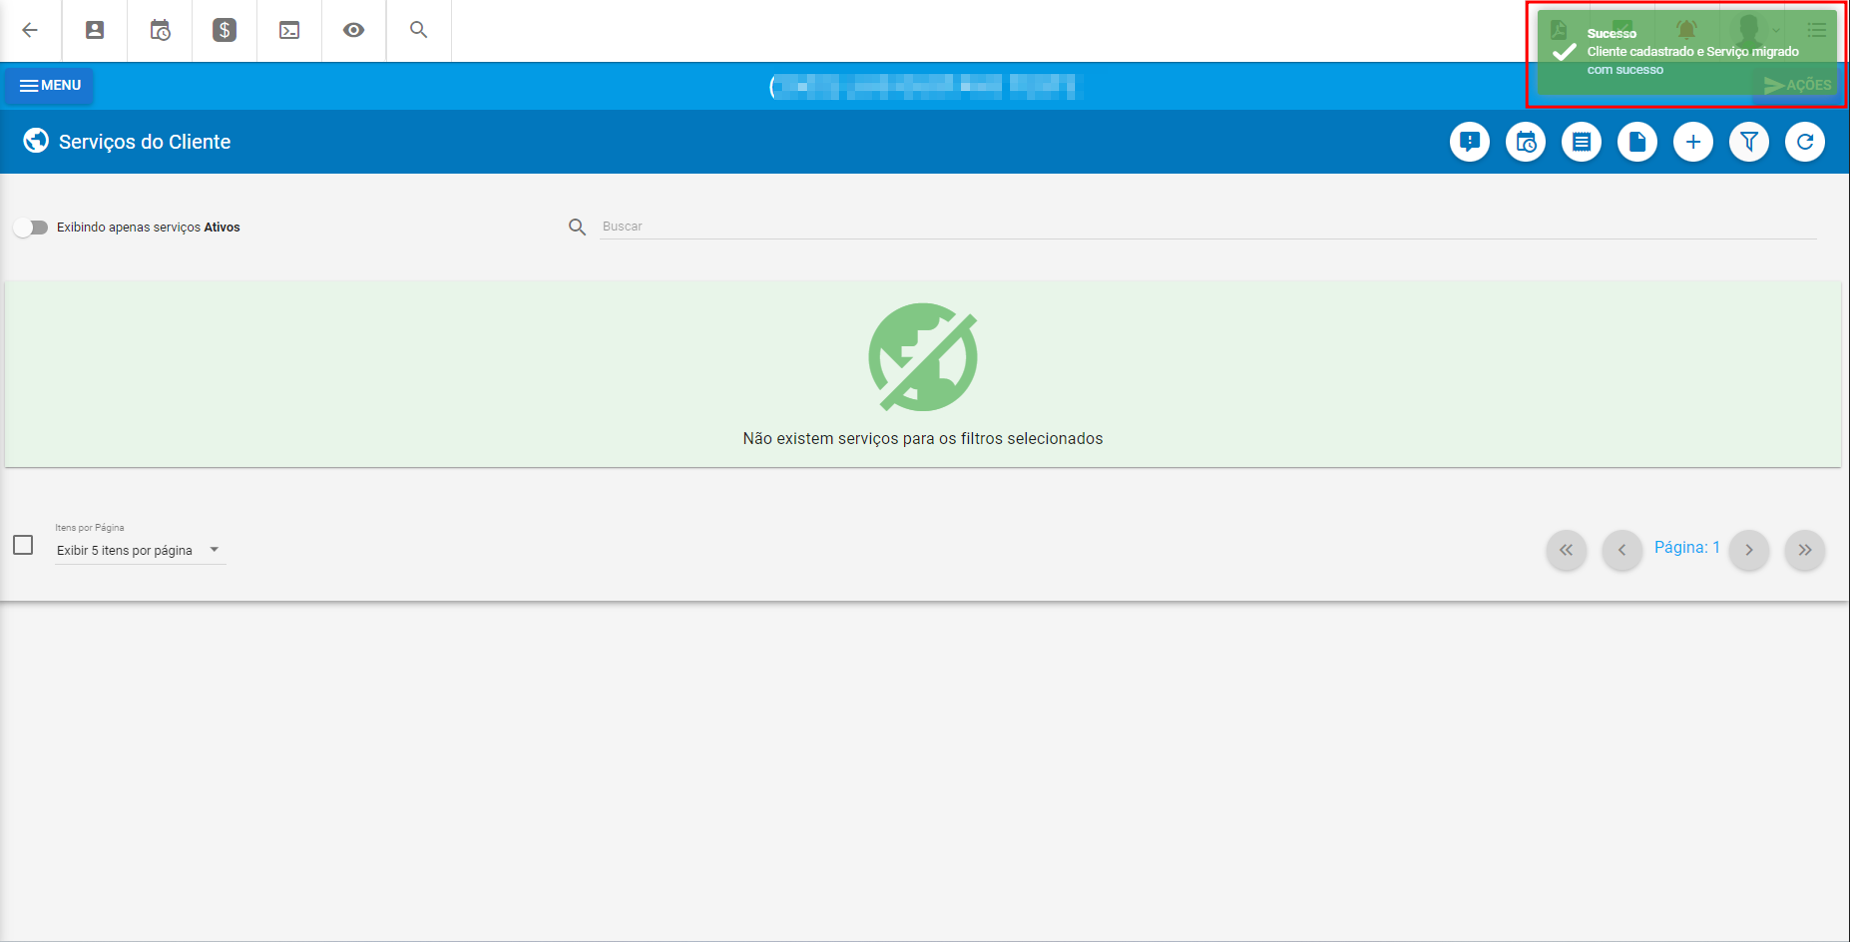1850x942 pixels.
Task: Click the search magnifier beside Buscar
Action: tap(577, 227)
